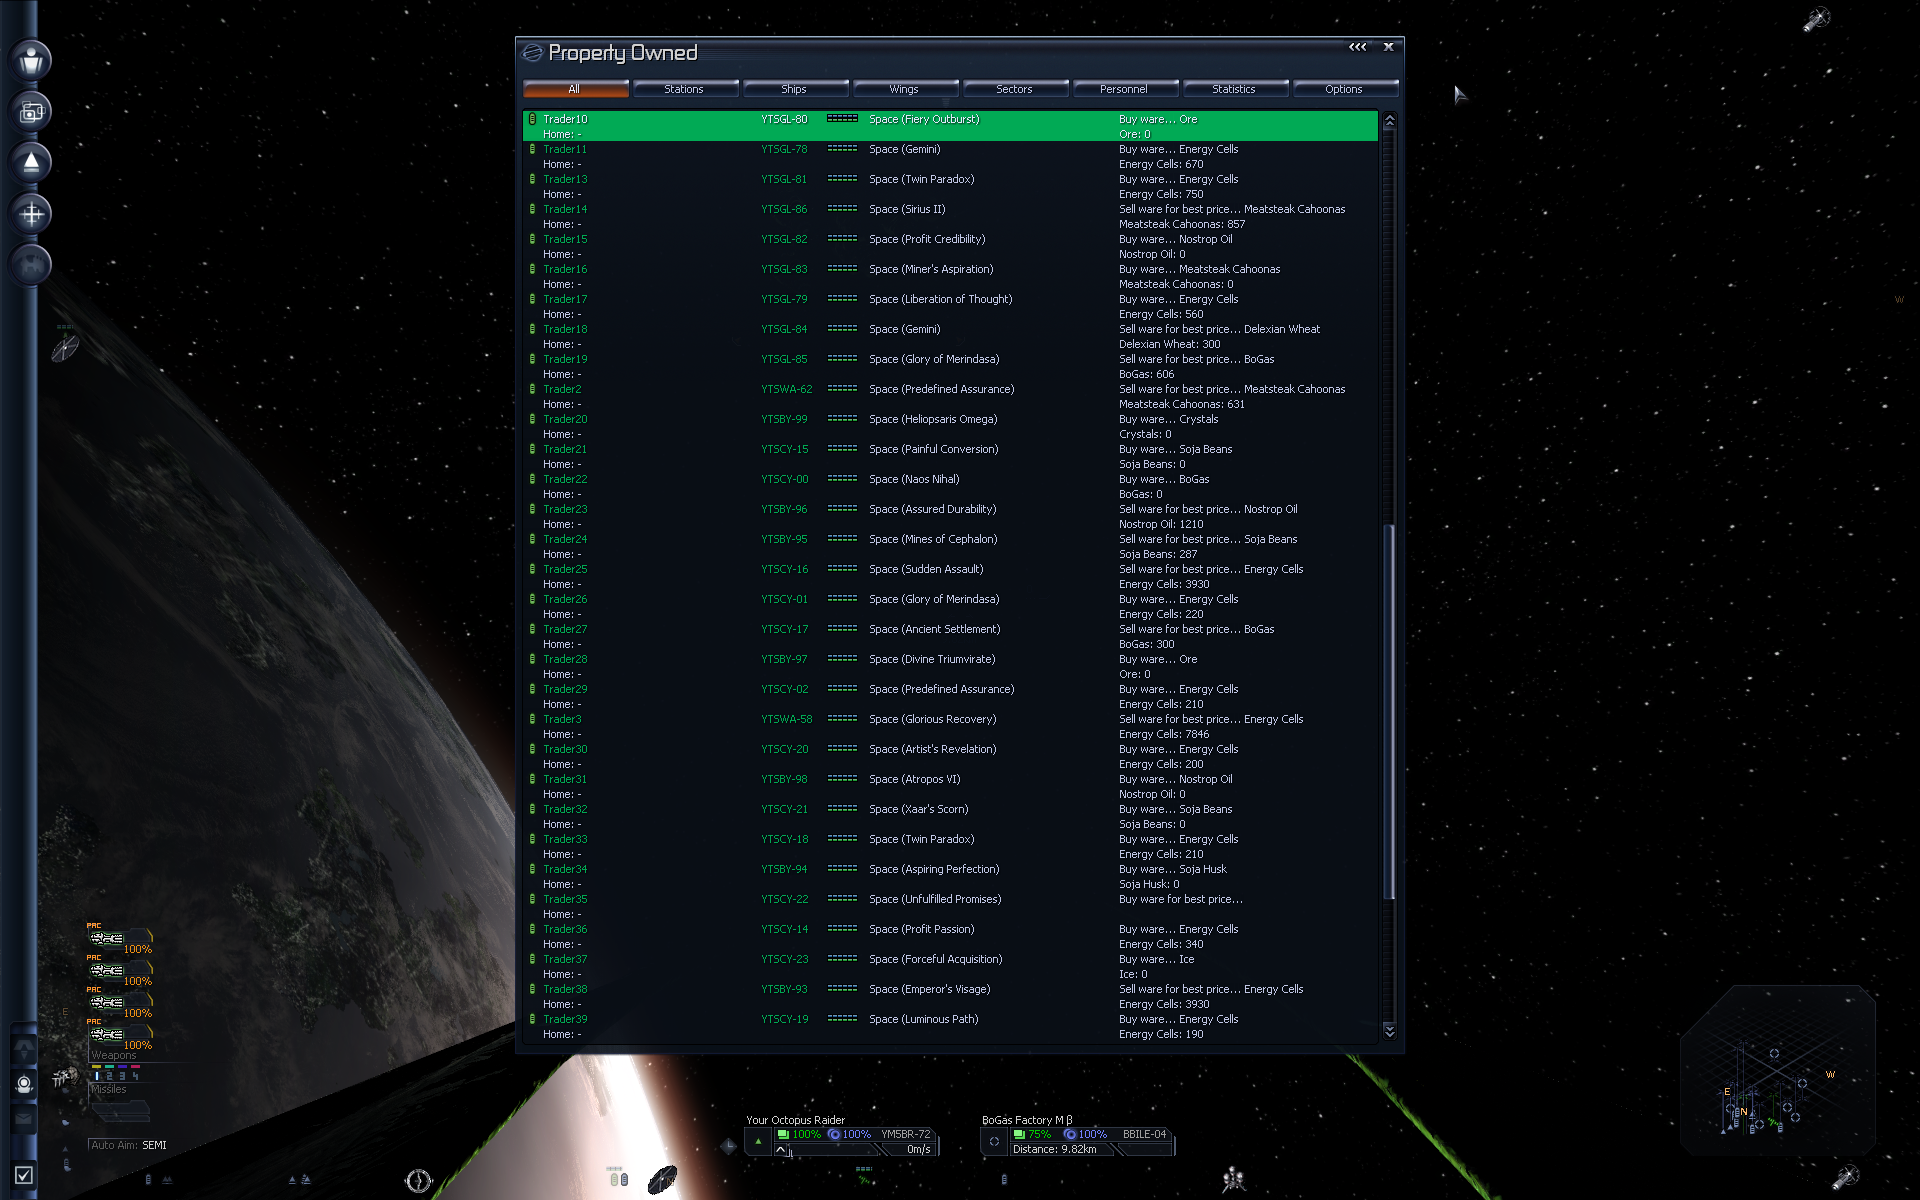Click the greyed station docking sidebar icon
The width and height of the screenshot is (1920, 1200).
[x=31, y=265]
